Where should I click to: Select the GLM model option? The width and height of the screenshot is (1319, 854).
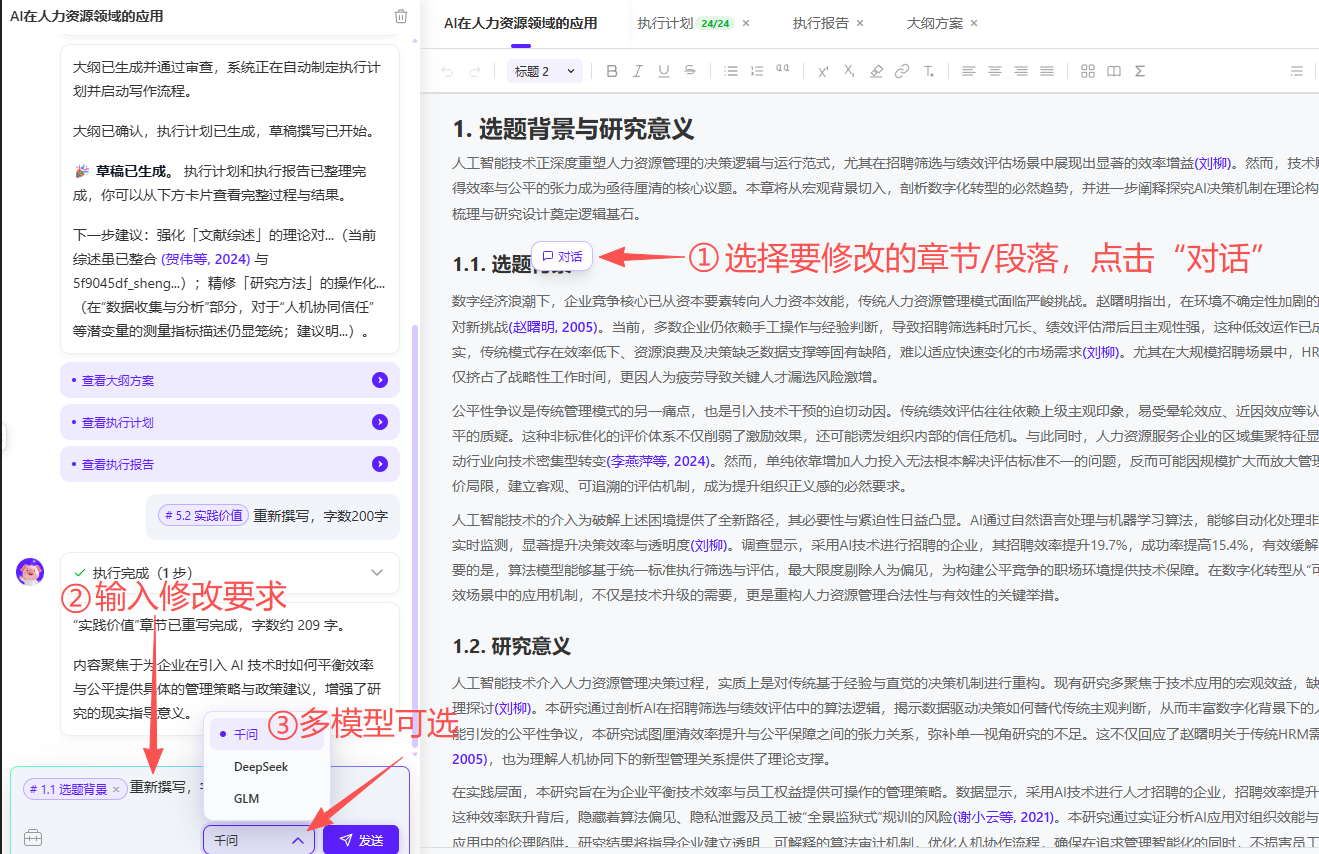(x=266, y=798)
